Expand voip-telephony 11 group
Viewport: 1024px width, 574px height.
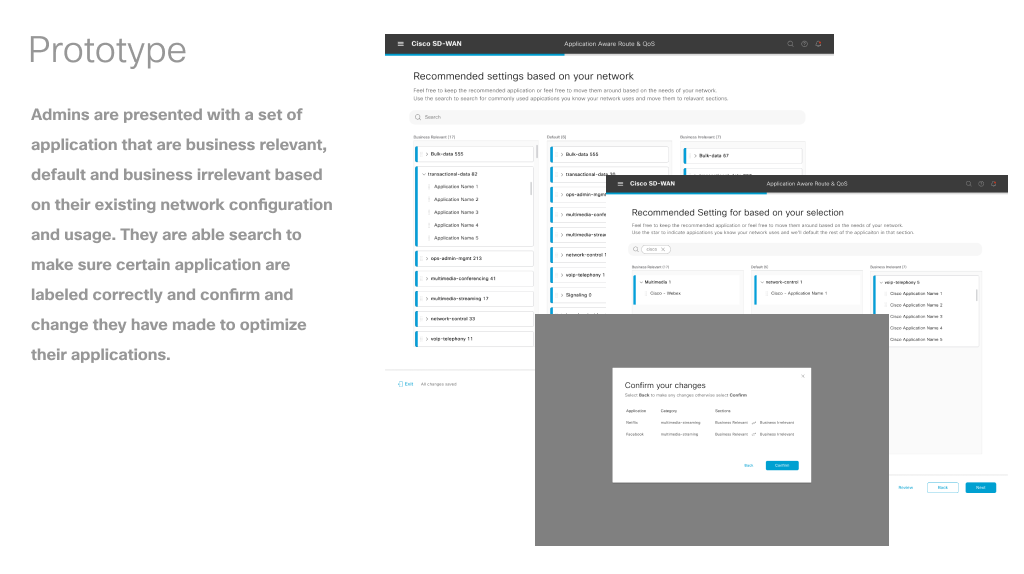point(427,339)
